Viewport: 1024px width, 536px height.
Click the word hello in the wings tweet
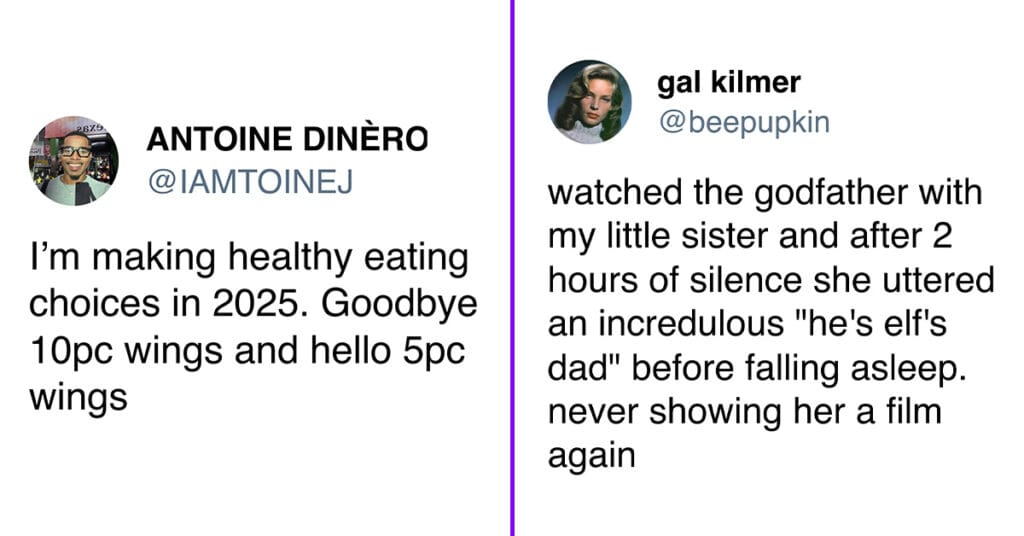click(x=350, y=351)
